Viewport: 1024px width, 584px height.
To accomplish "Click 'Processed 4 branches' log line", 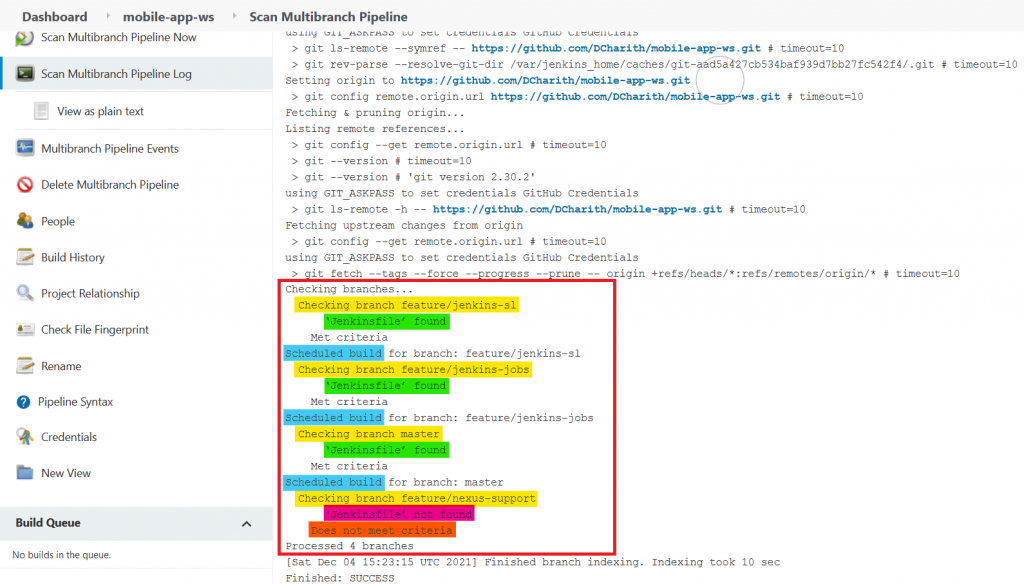I will point(349,546).
